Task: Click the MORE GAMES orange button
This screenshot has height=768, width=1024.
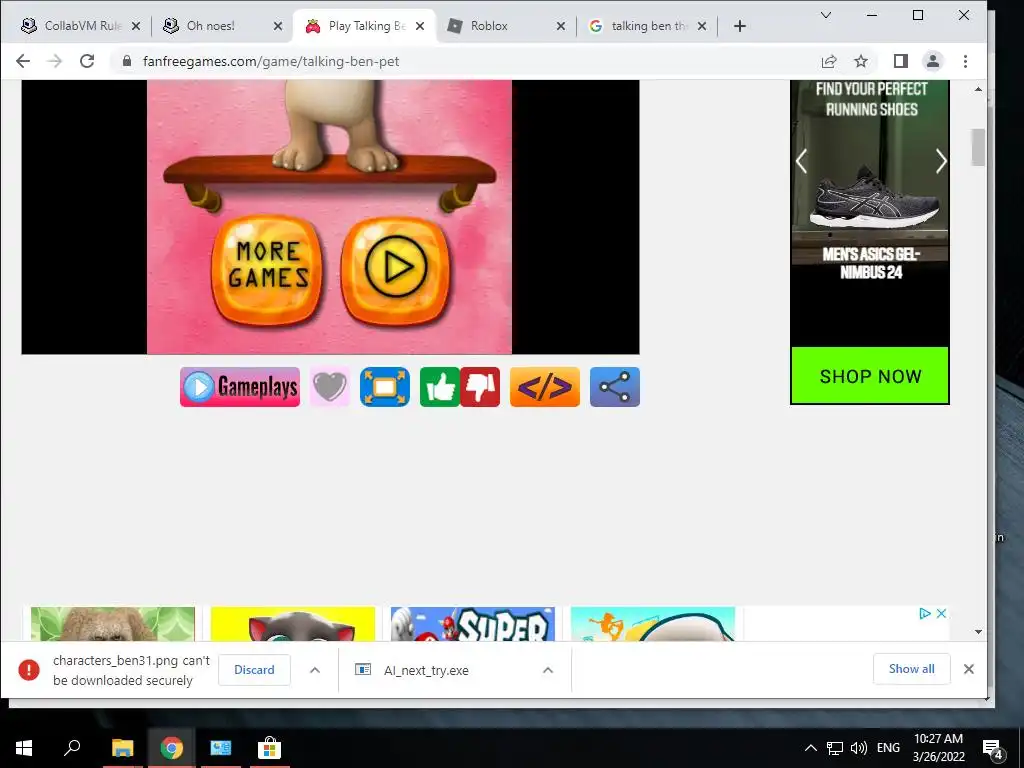Action: pyautogui.click(x=267, y=269)
